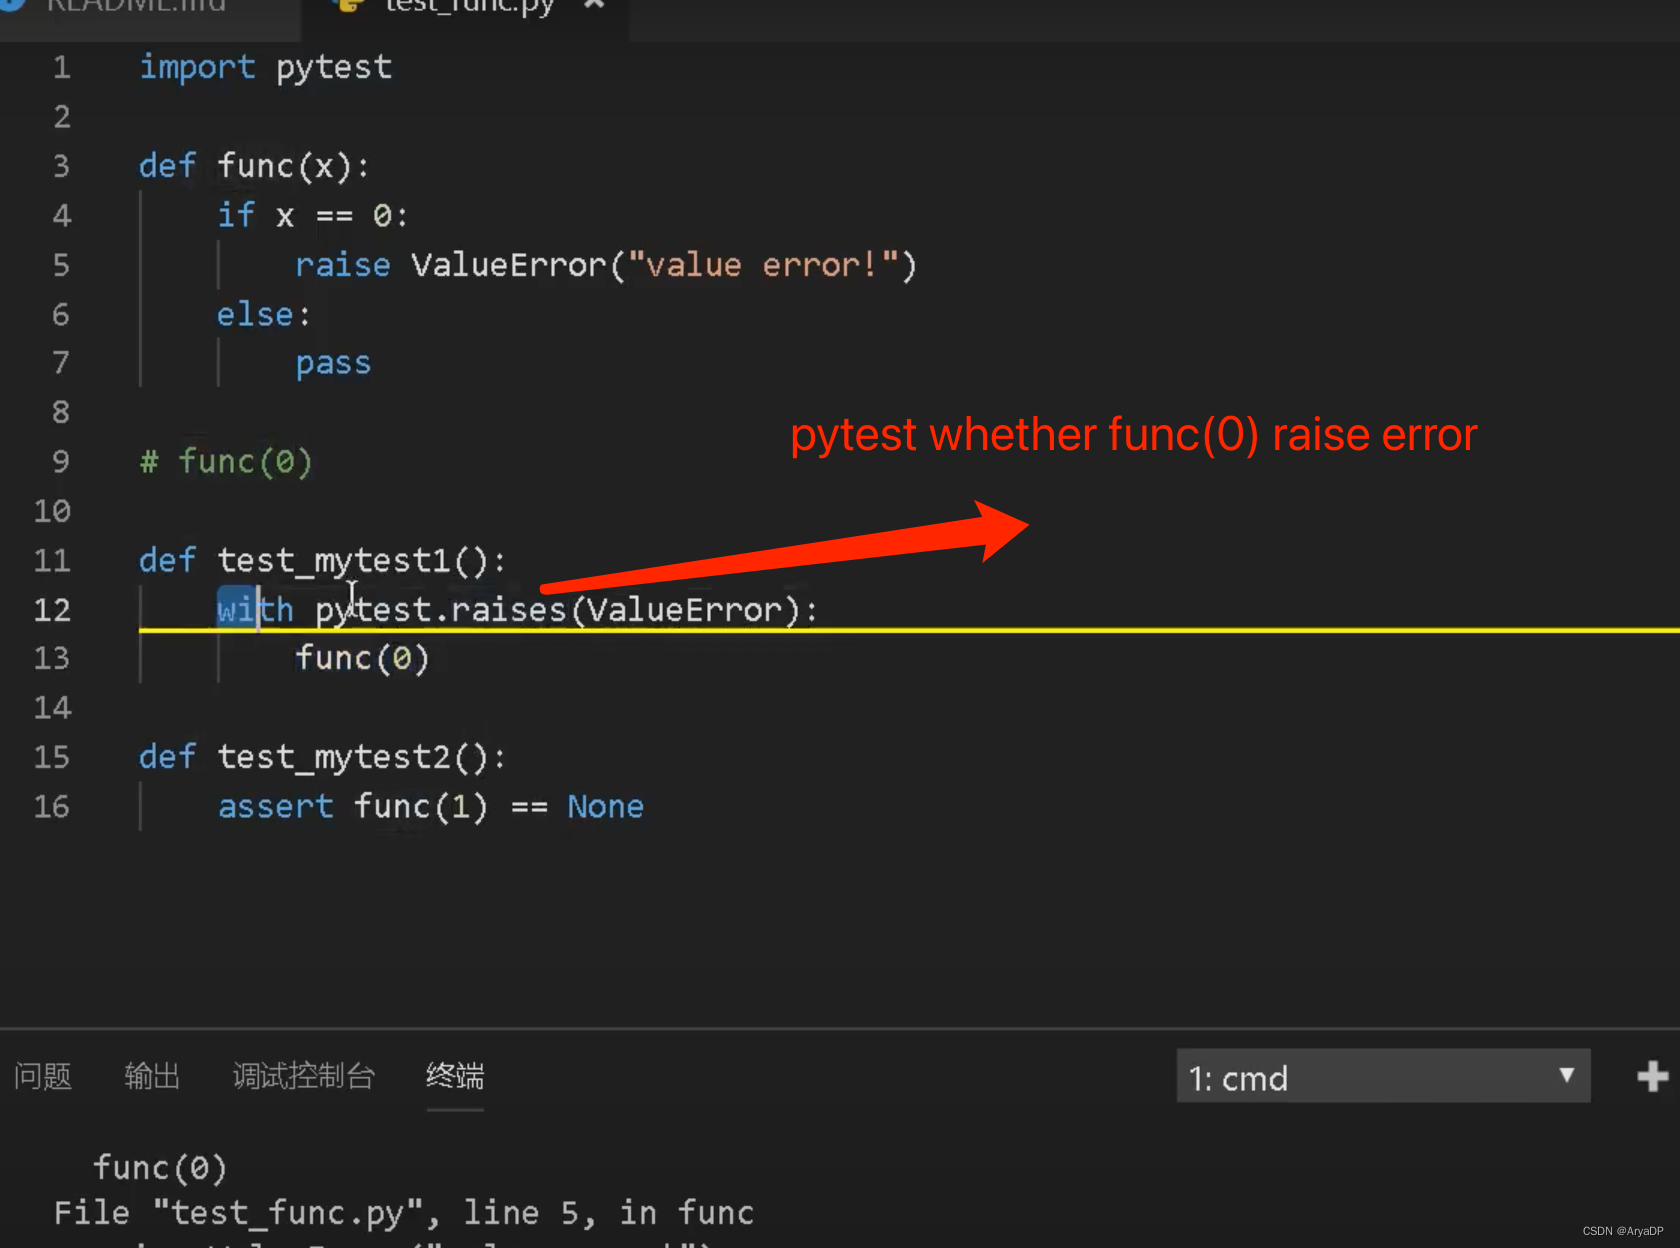This screenshot has width=1680, height=1248.
Task: Click line number 1 in the gutter
Action: pos(62,68)
